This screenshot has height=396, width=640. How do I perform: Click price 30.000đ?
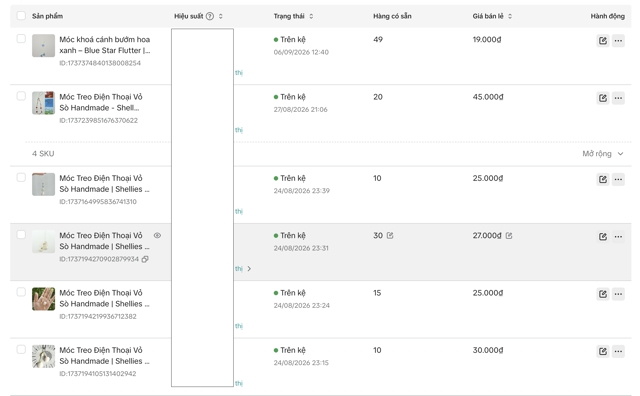tap(488, 350)
